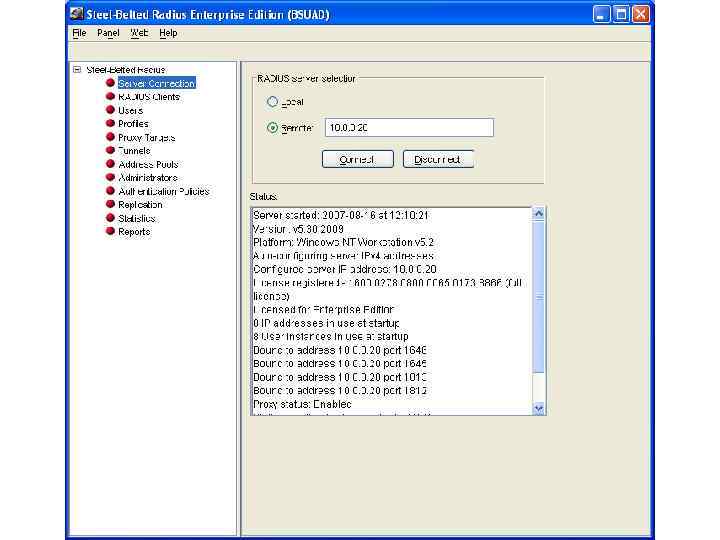Click the red bullet icon beside Users

point(110,110)
